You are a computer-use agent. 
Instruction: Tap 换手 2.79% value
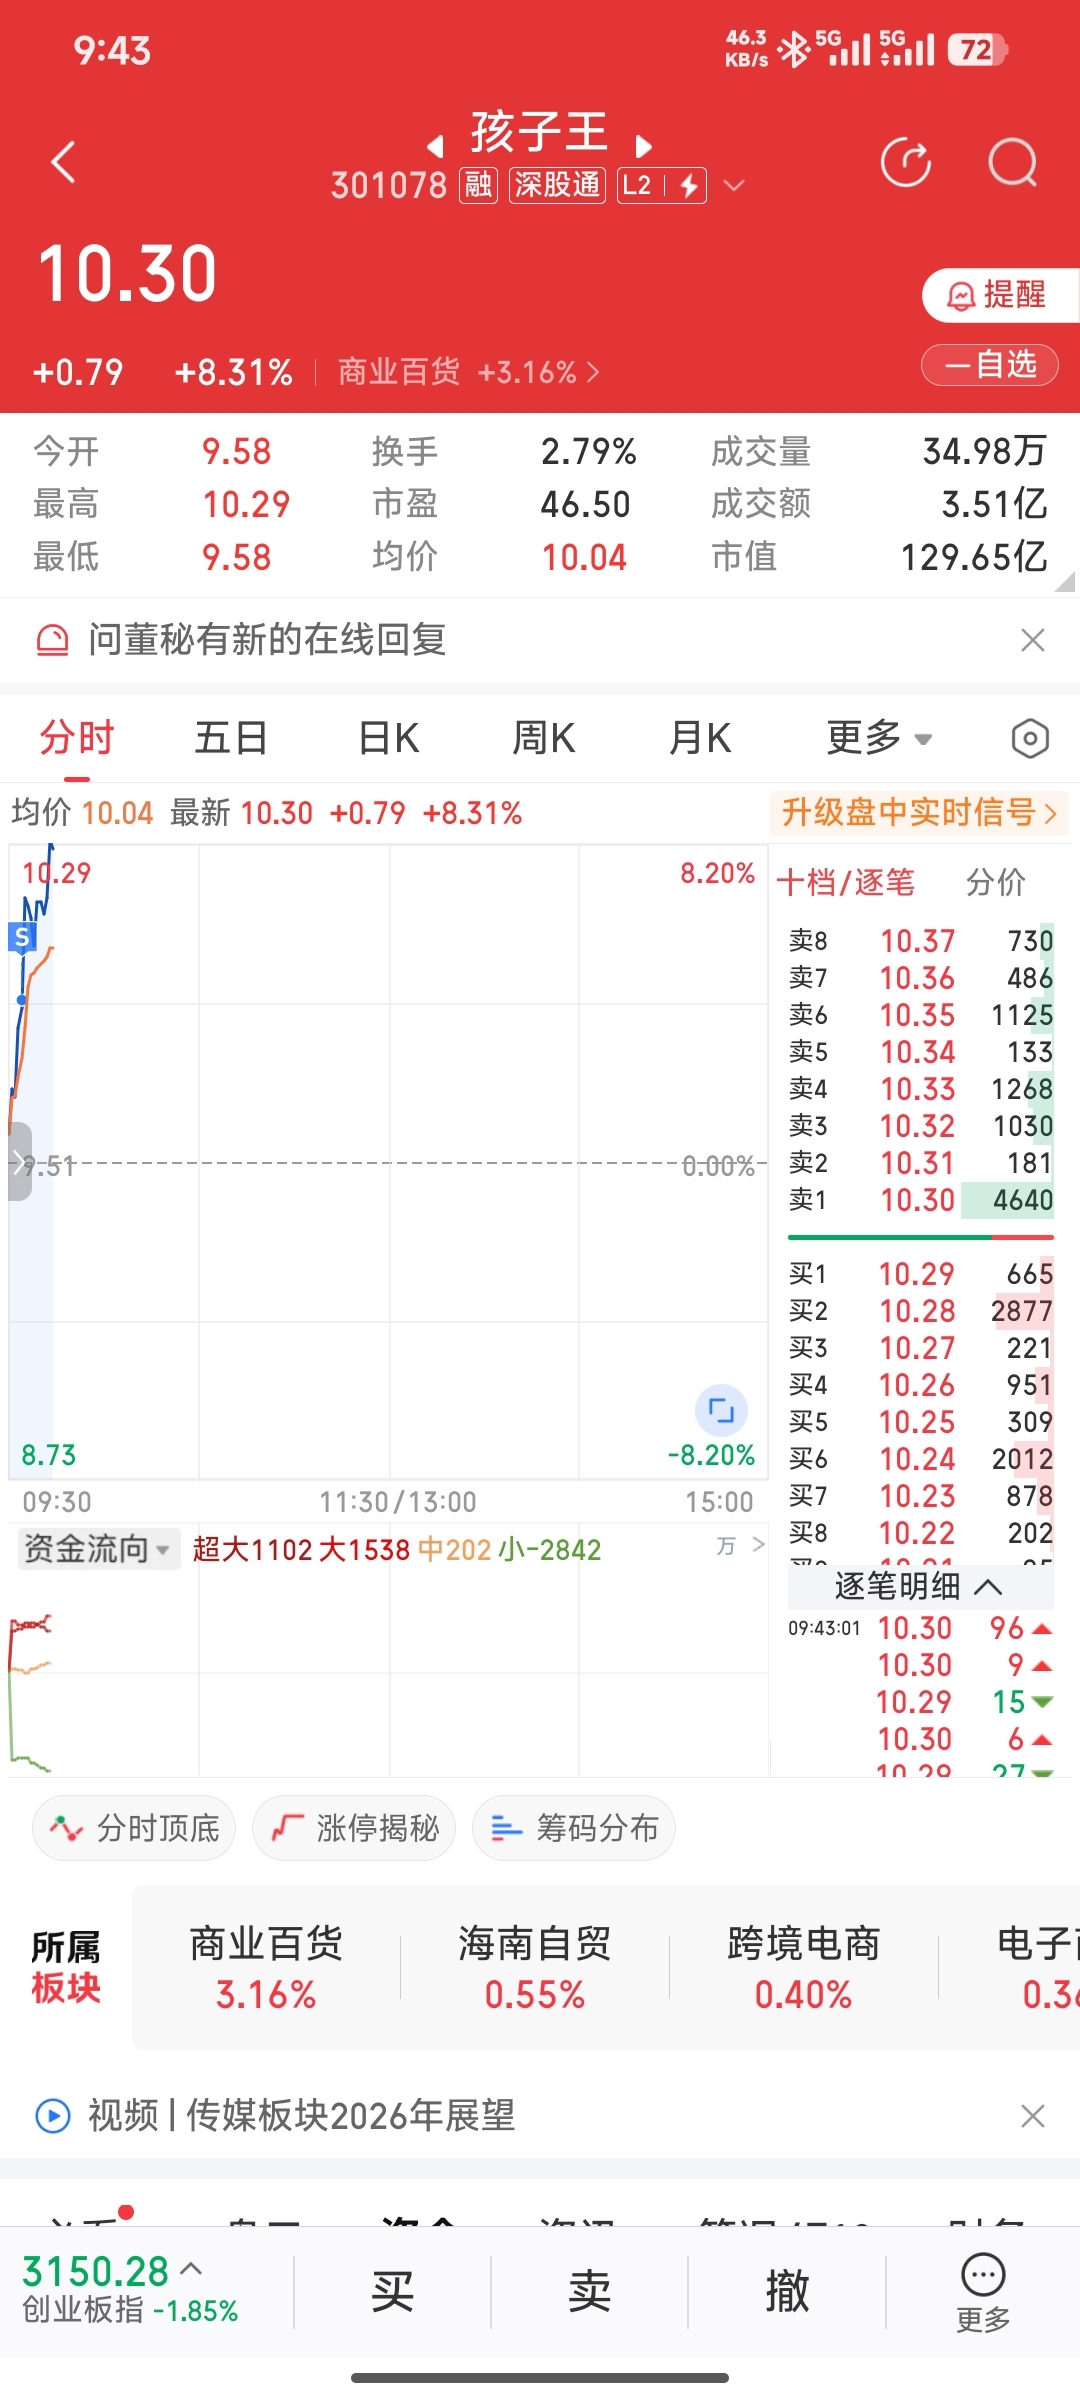(589, 451)
